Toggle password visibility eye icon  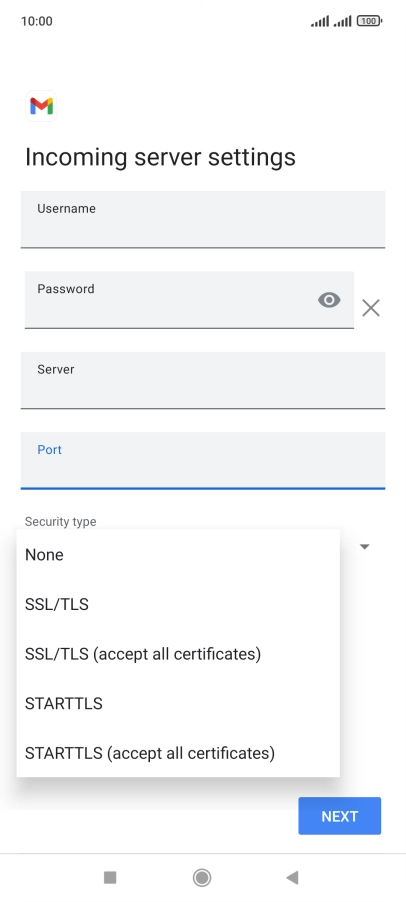click(329, 300)
